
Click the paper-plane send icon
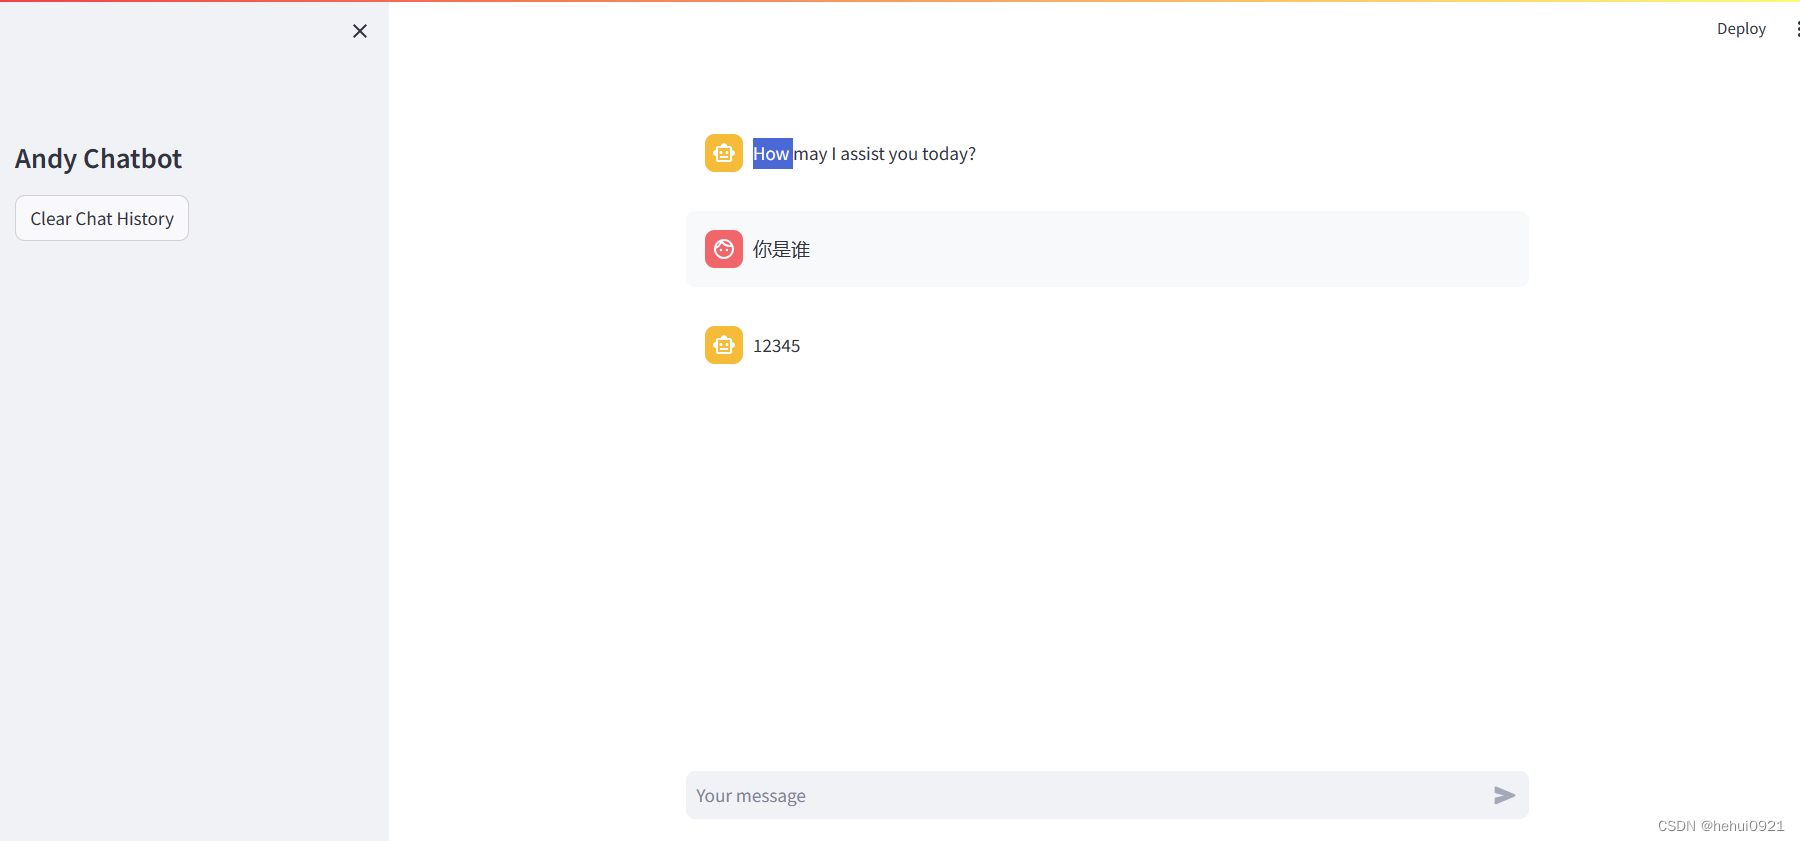[x=1503, y=795]
